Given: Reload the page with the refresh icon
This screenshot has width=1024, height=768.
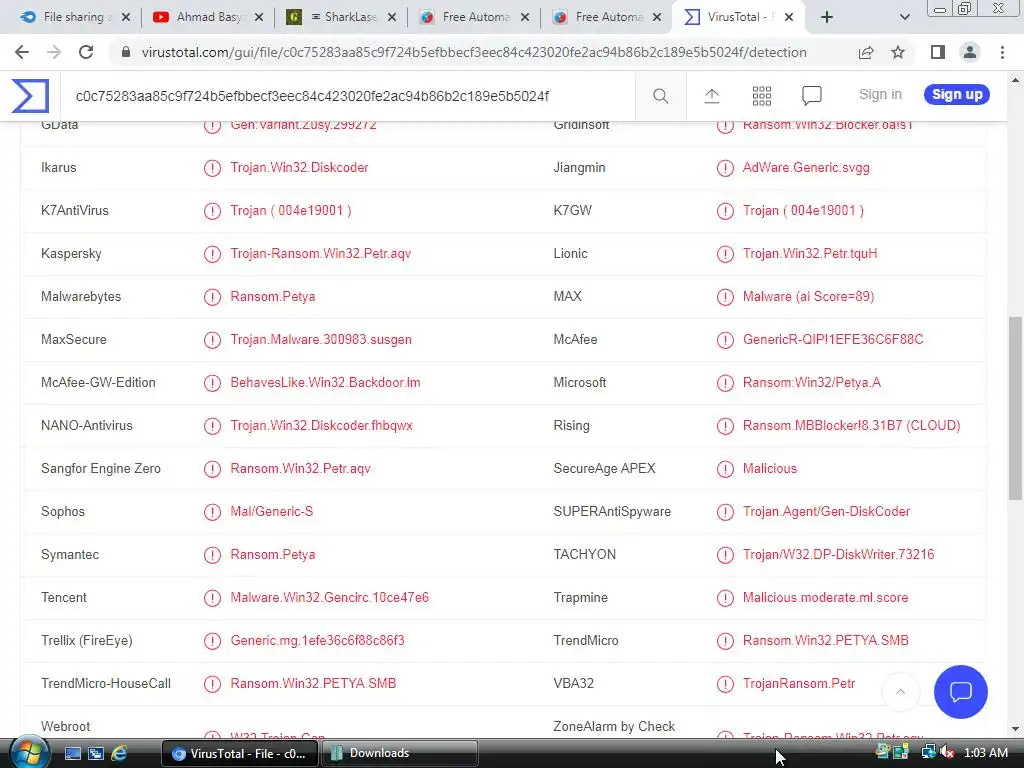Looking at the screenshot, I should (x=86, y=52).
